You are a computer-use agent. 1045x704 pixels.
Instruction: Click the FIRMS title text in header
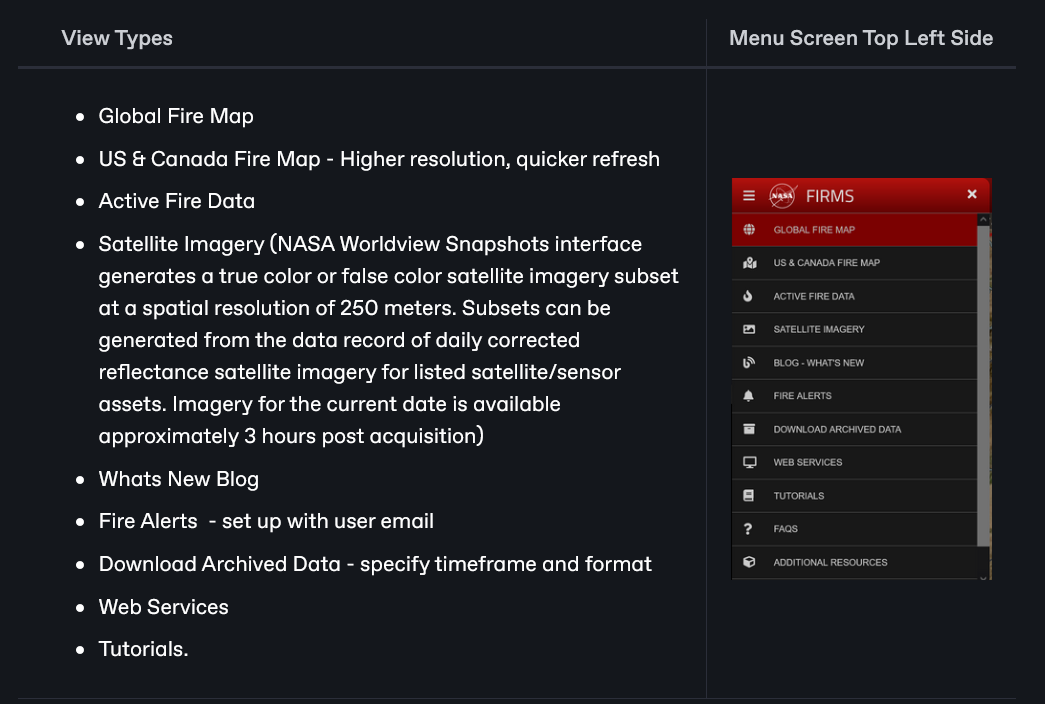[x=830, y=196]
